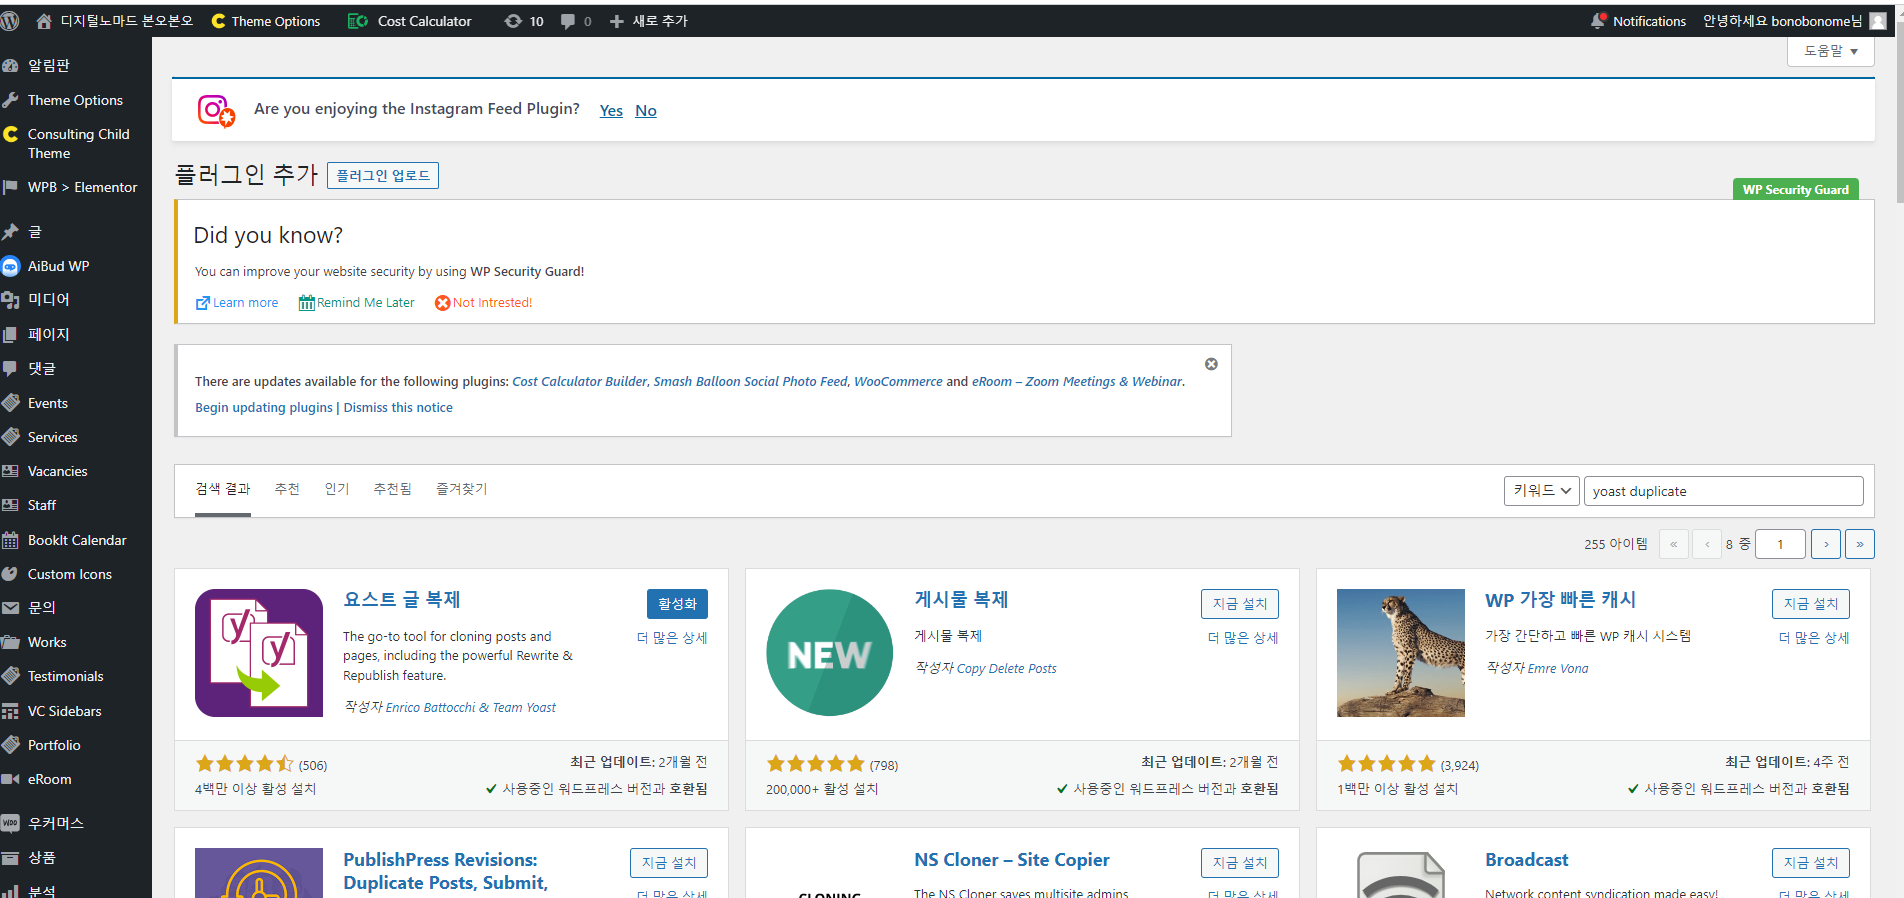This screenshot has height=898, width=1904.
Task: Click 요스트 글 복제 plugin thumbnail
Action: pyautogui.click(x=259, y=653)
